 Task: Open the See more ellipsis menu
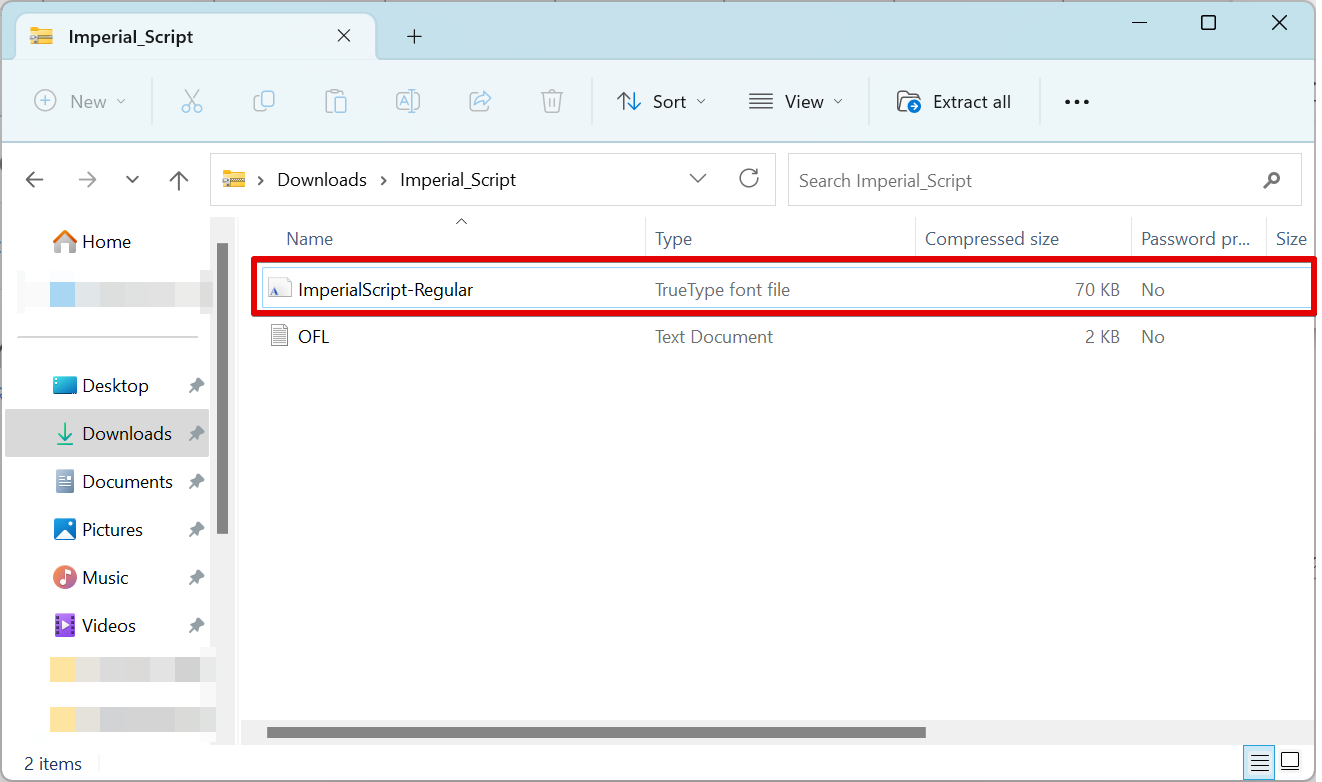click(x=1076, y=101)
